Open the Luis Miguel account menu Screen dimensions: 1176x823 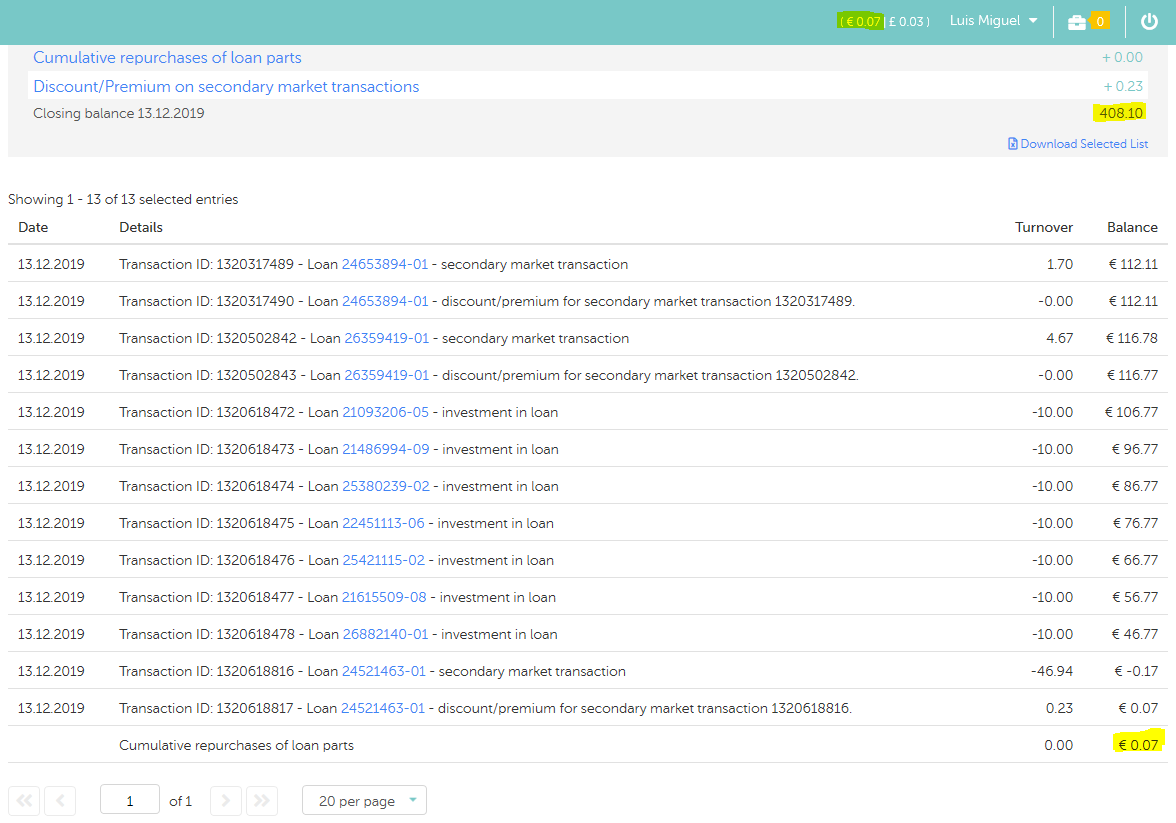click(x=993, y=21)
